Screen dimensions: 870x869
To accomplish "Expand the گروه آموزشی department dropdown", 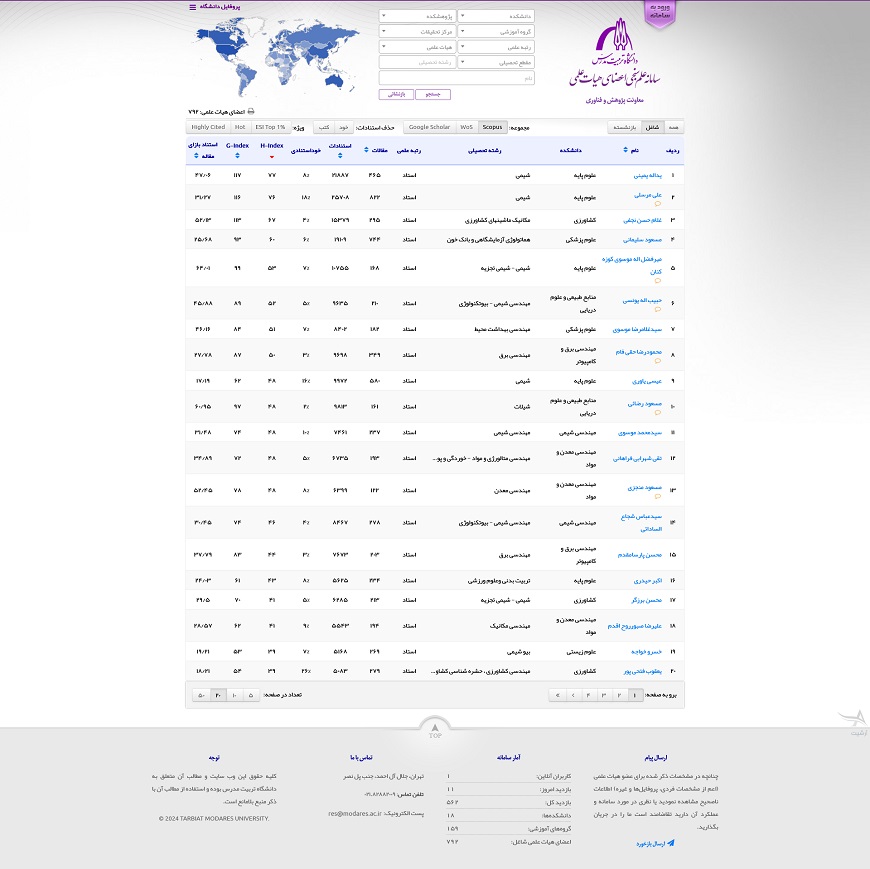I will coord(497,31).
